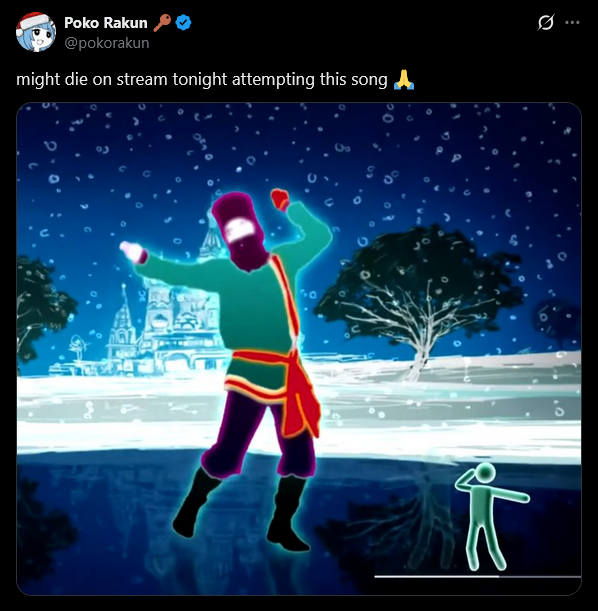Click the dancer's black boots
The image size is (598, 611).
(x=242, y=510)
